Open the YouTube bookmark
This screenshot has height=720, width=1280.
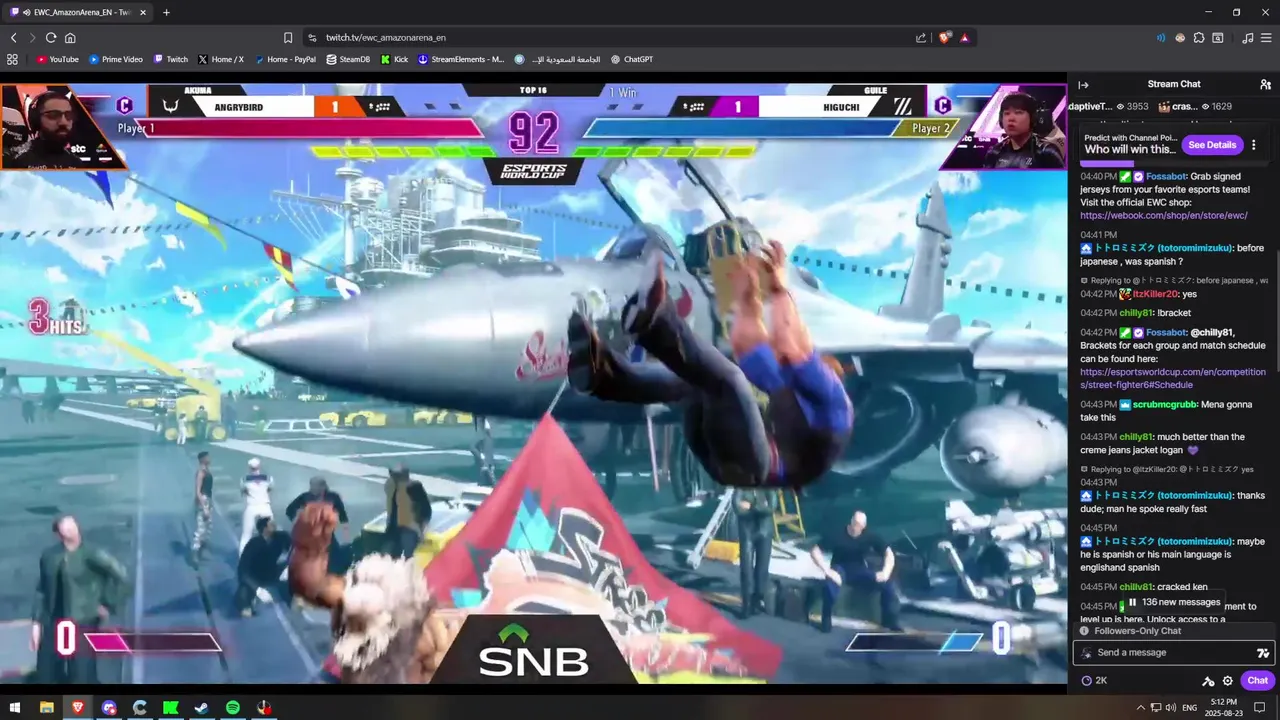point(58,60)
